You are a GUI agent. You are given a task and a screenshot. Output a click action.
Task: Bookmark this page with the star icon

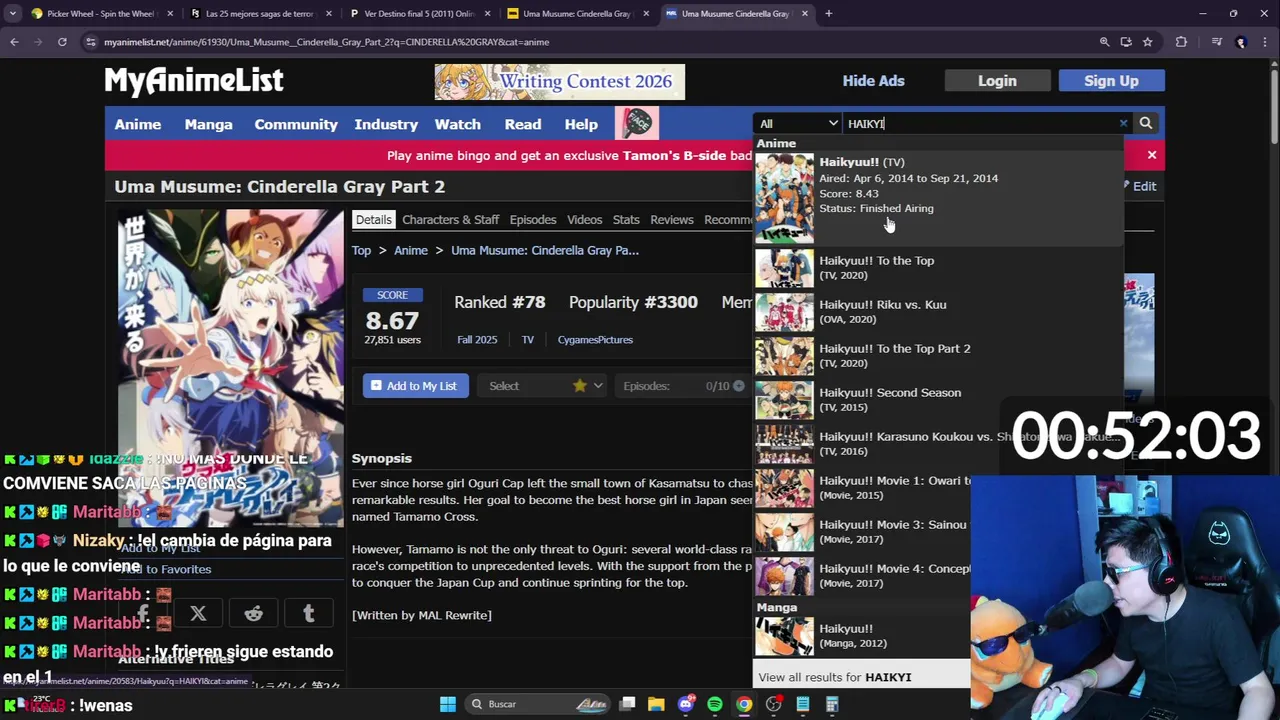point(1147,42)
